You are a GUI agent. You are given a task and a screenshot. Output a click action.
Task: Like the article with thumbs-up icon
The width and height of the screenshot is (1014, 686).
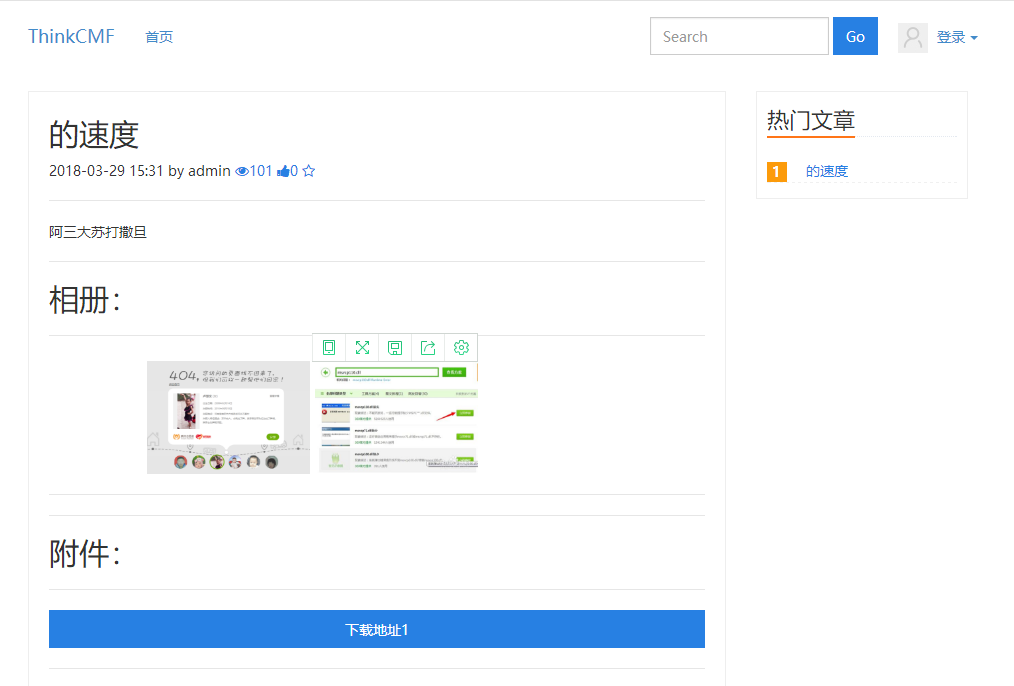click(x=283, y=171)
